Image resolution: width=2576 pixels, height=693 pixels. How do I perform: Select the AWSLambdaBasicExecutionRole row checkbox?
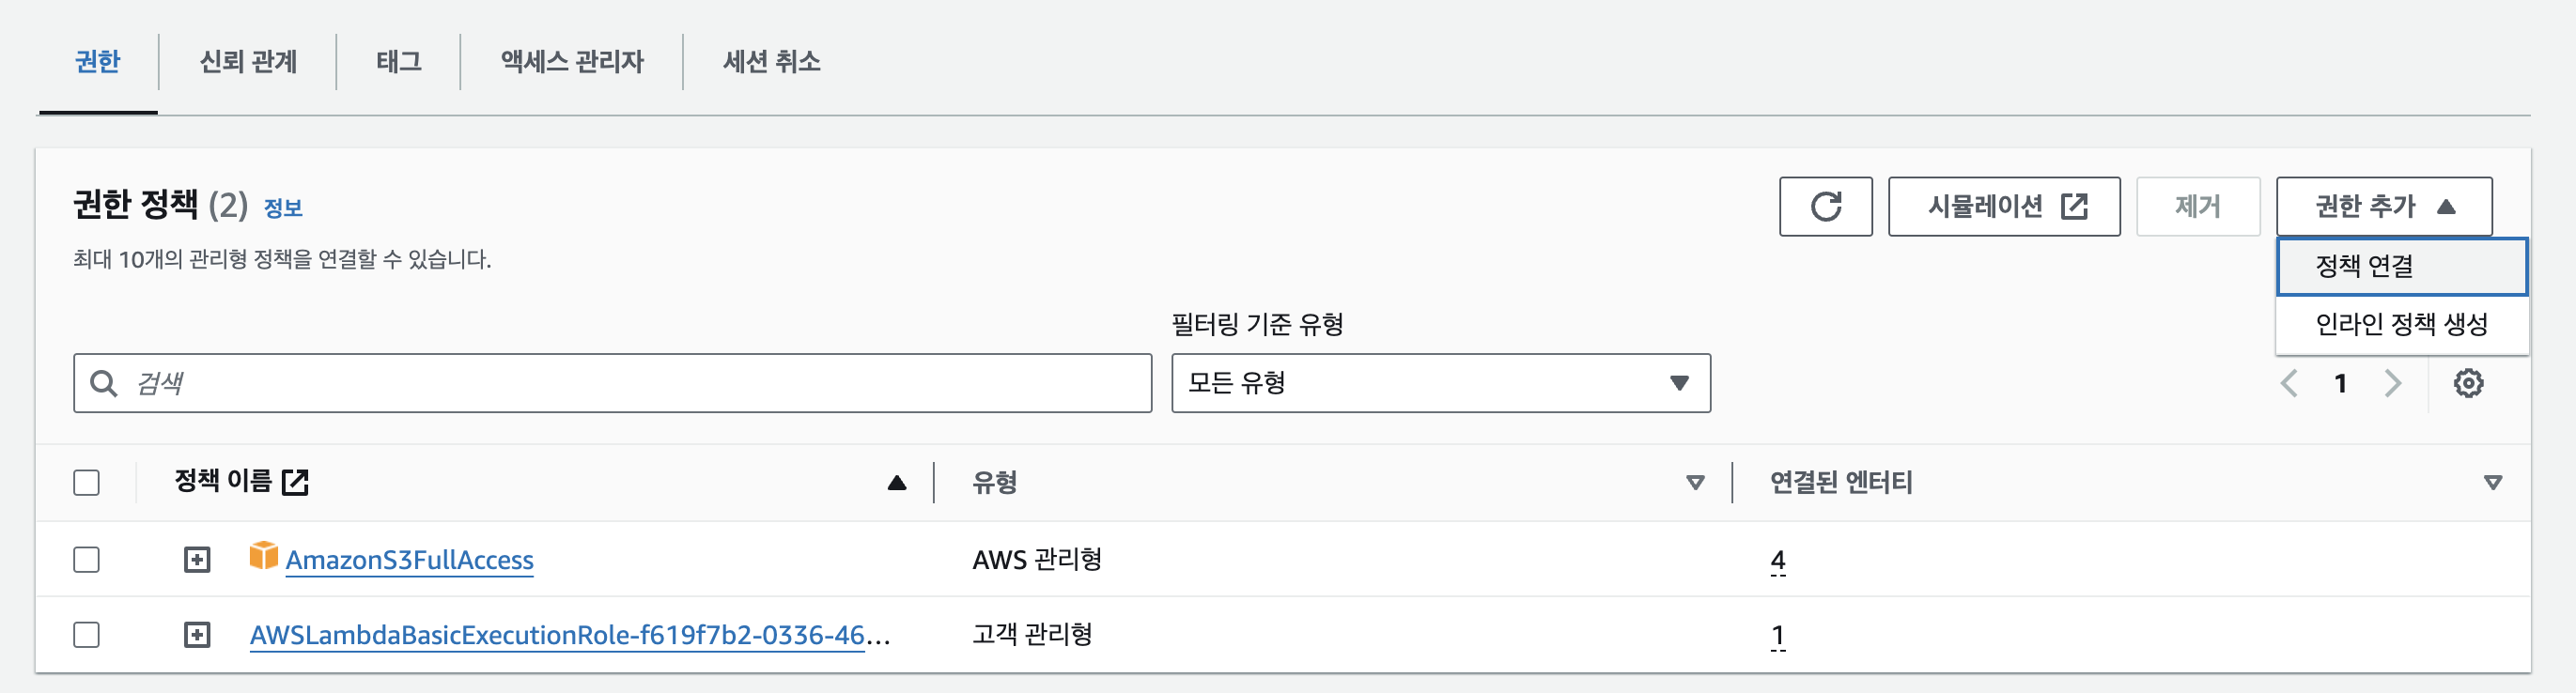[87, 635]
